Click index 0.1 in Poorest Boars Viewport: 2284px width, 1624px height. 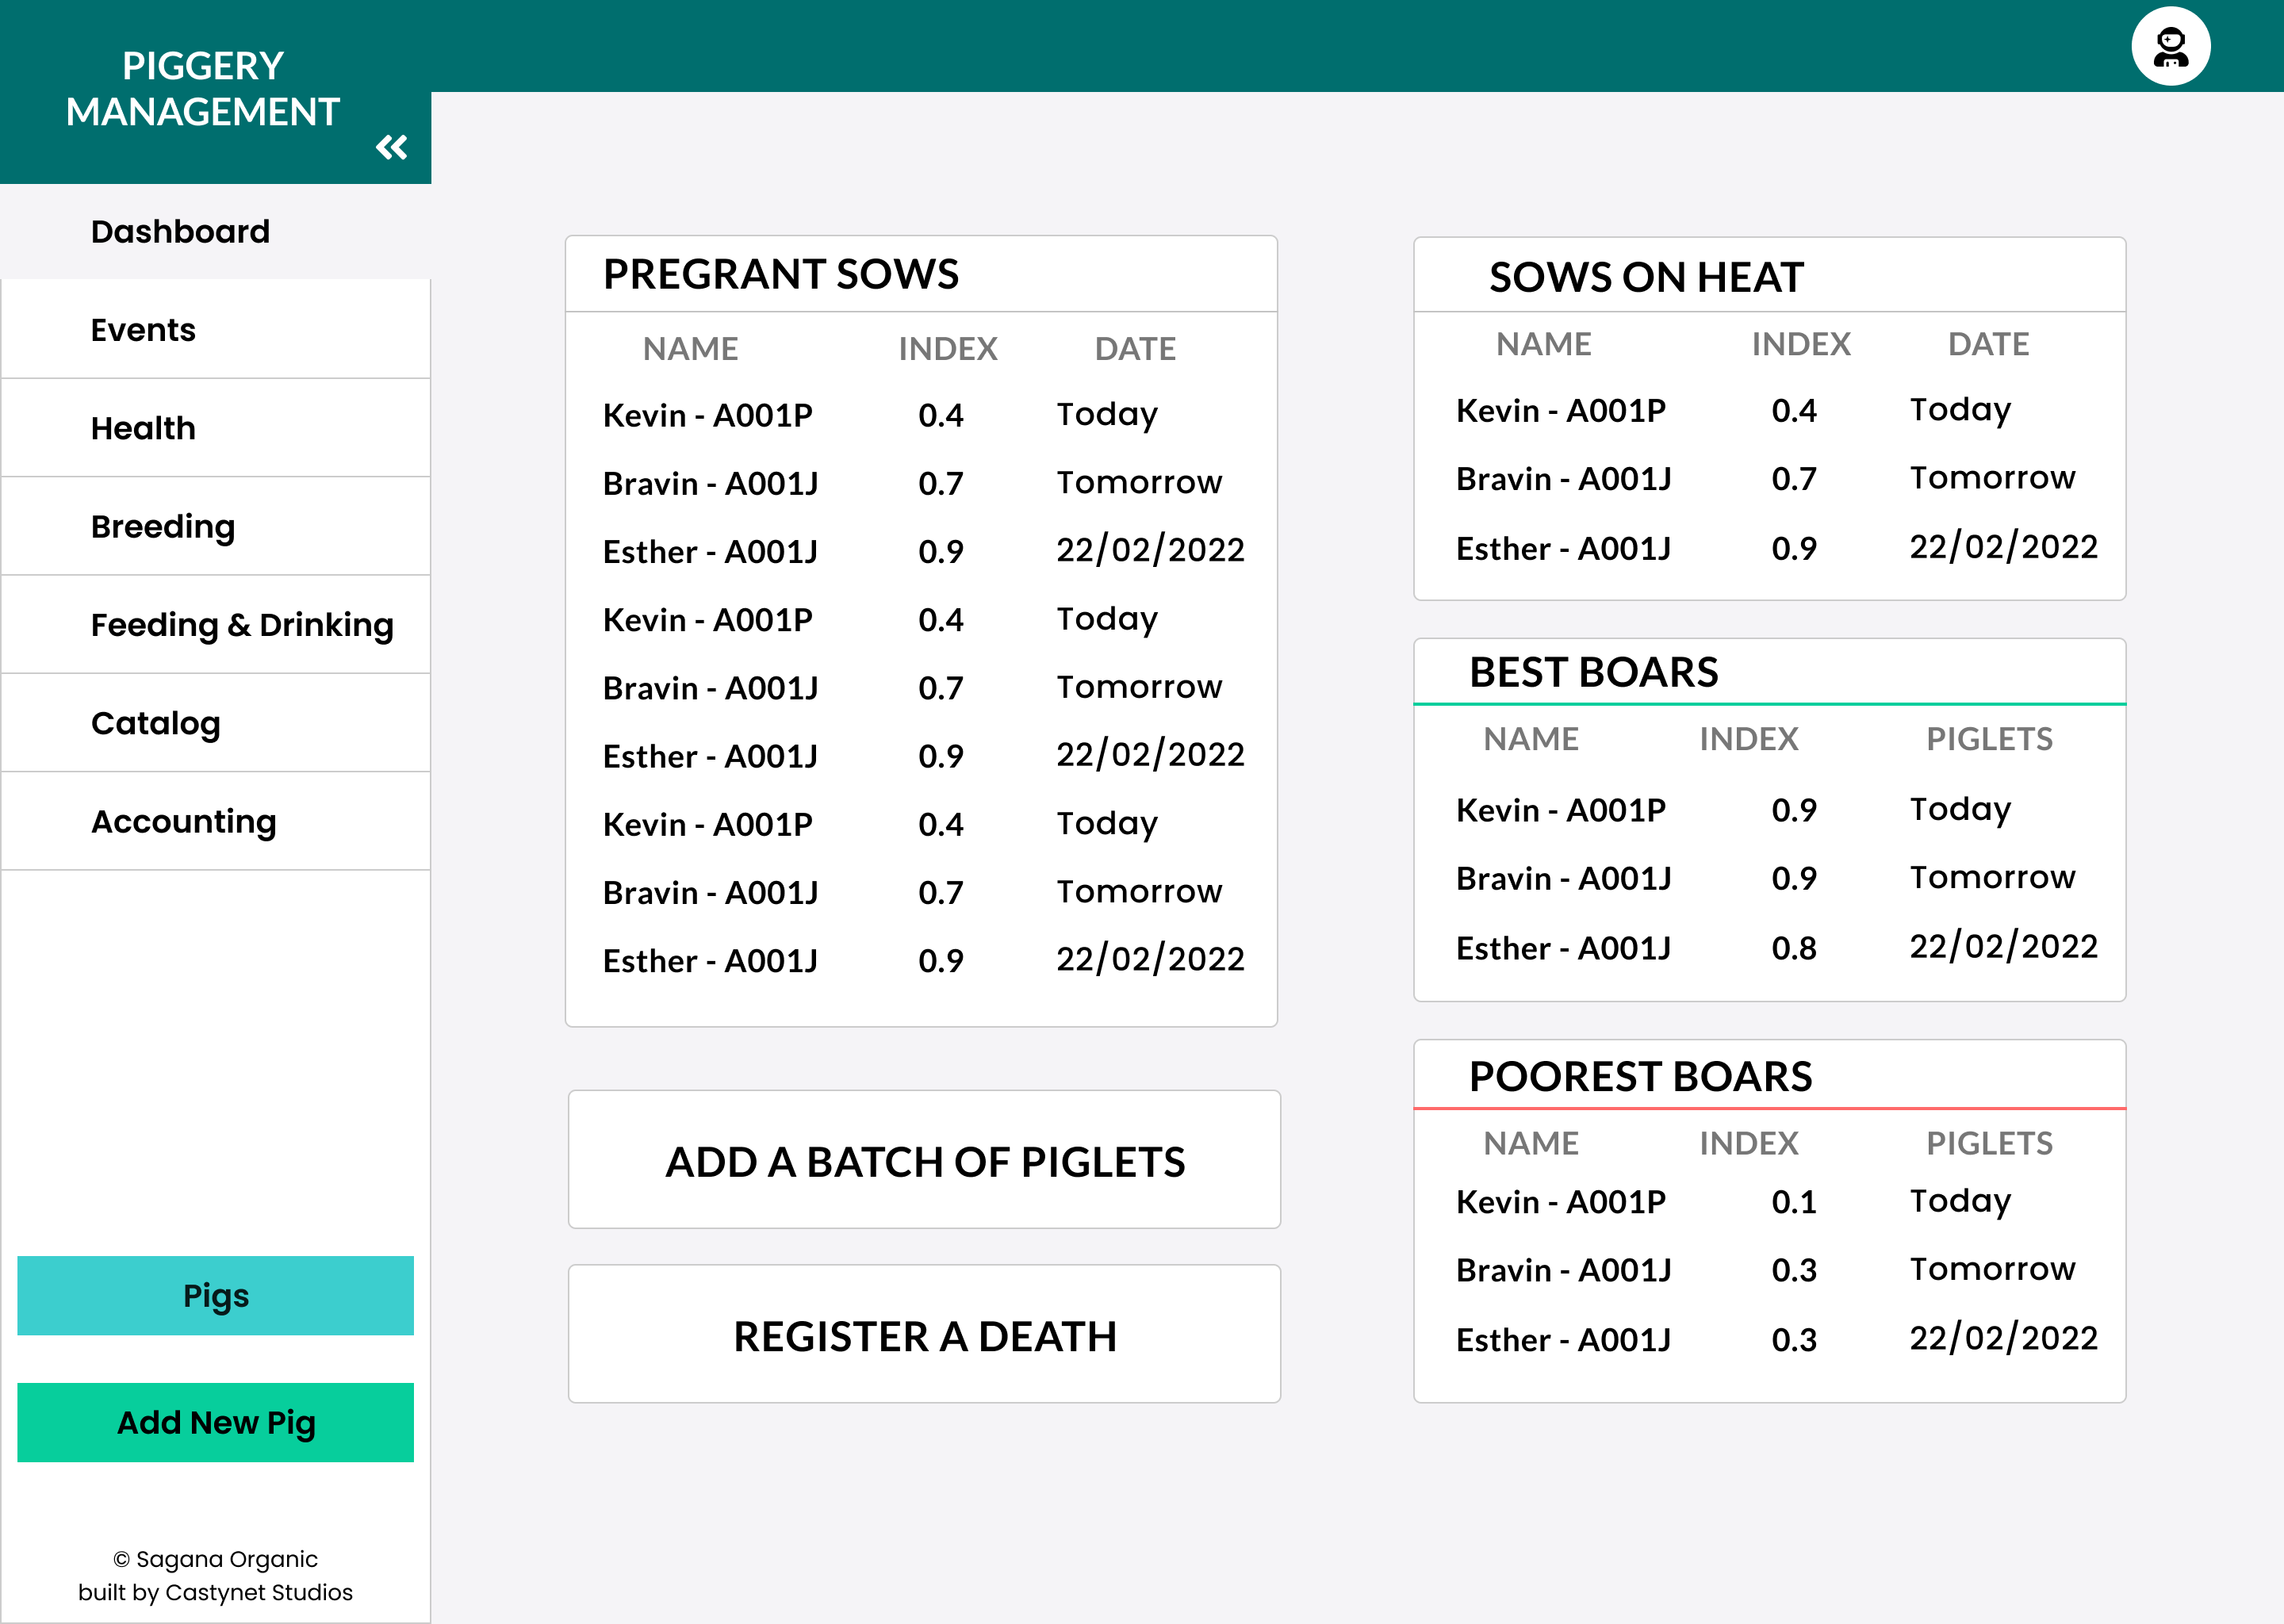tap(1794, 1201)
